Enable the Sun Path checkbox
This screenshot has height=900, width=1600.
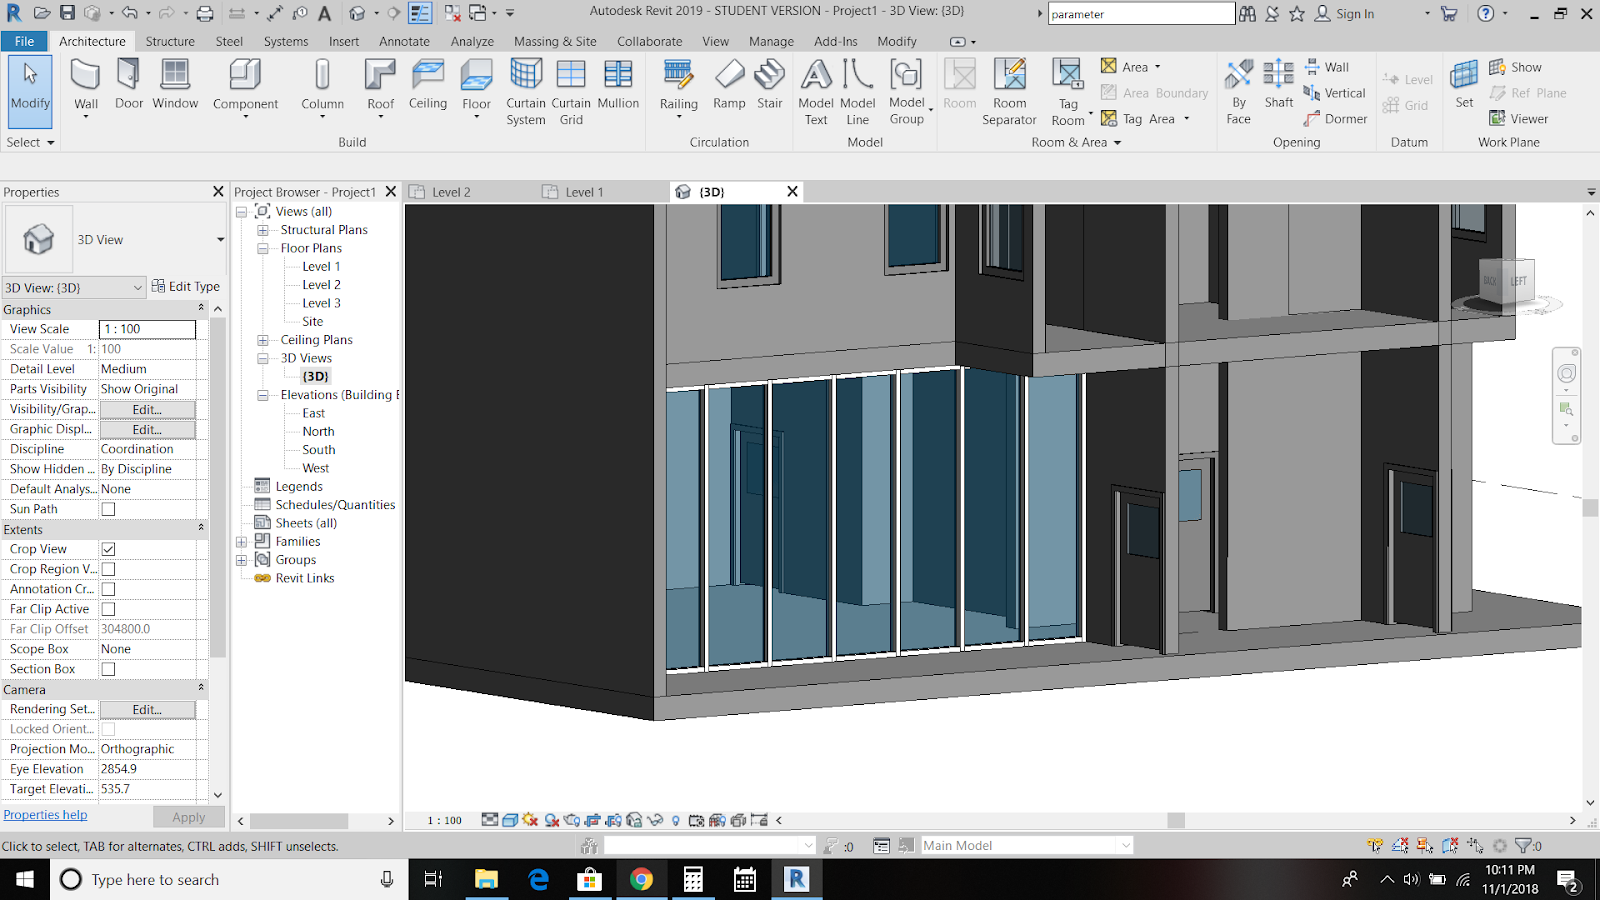(109, 509)
